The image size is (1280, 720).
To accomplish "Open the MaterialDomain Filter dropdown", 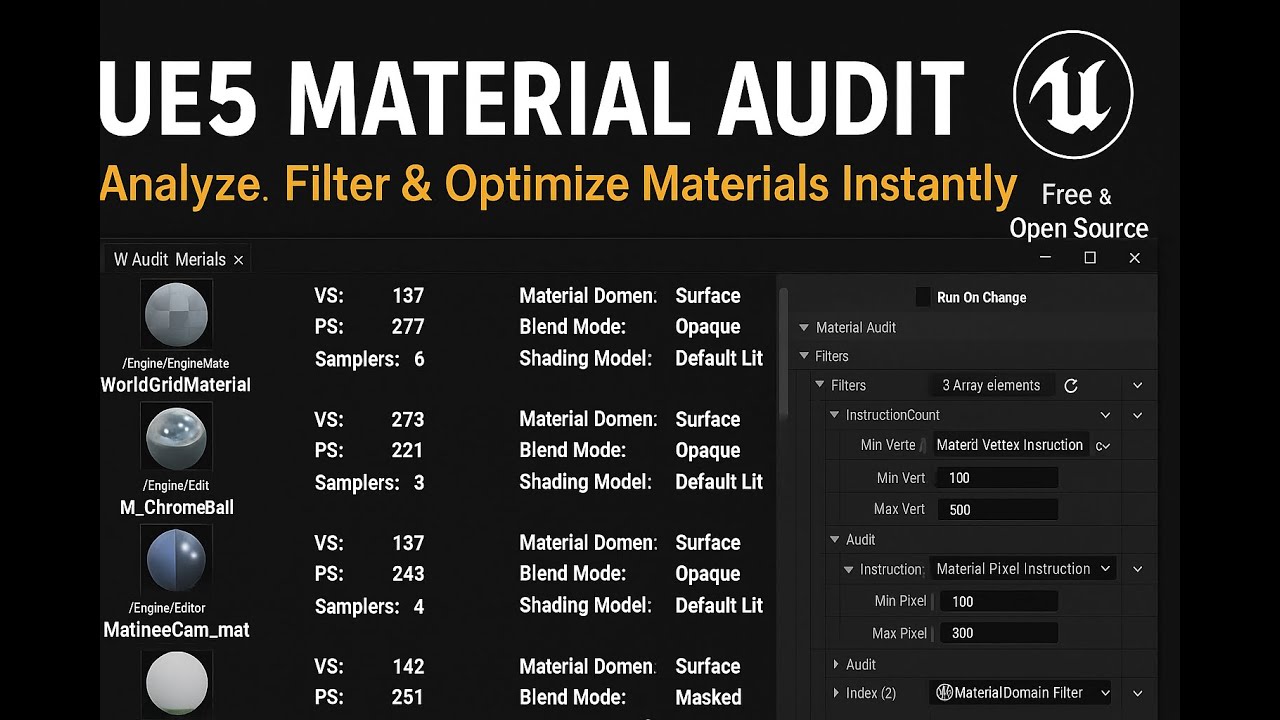I will [1022, 692].
